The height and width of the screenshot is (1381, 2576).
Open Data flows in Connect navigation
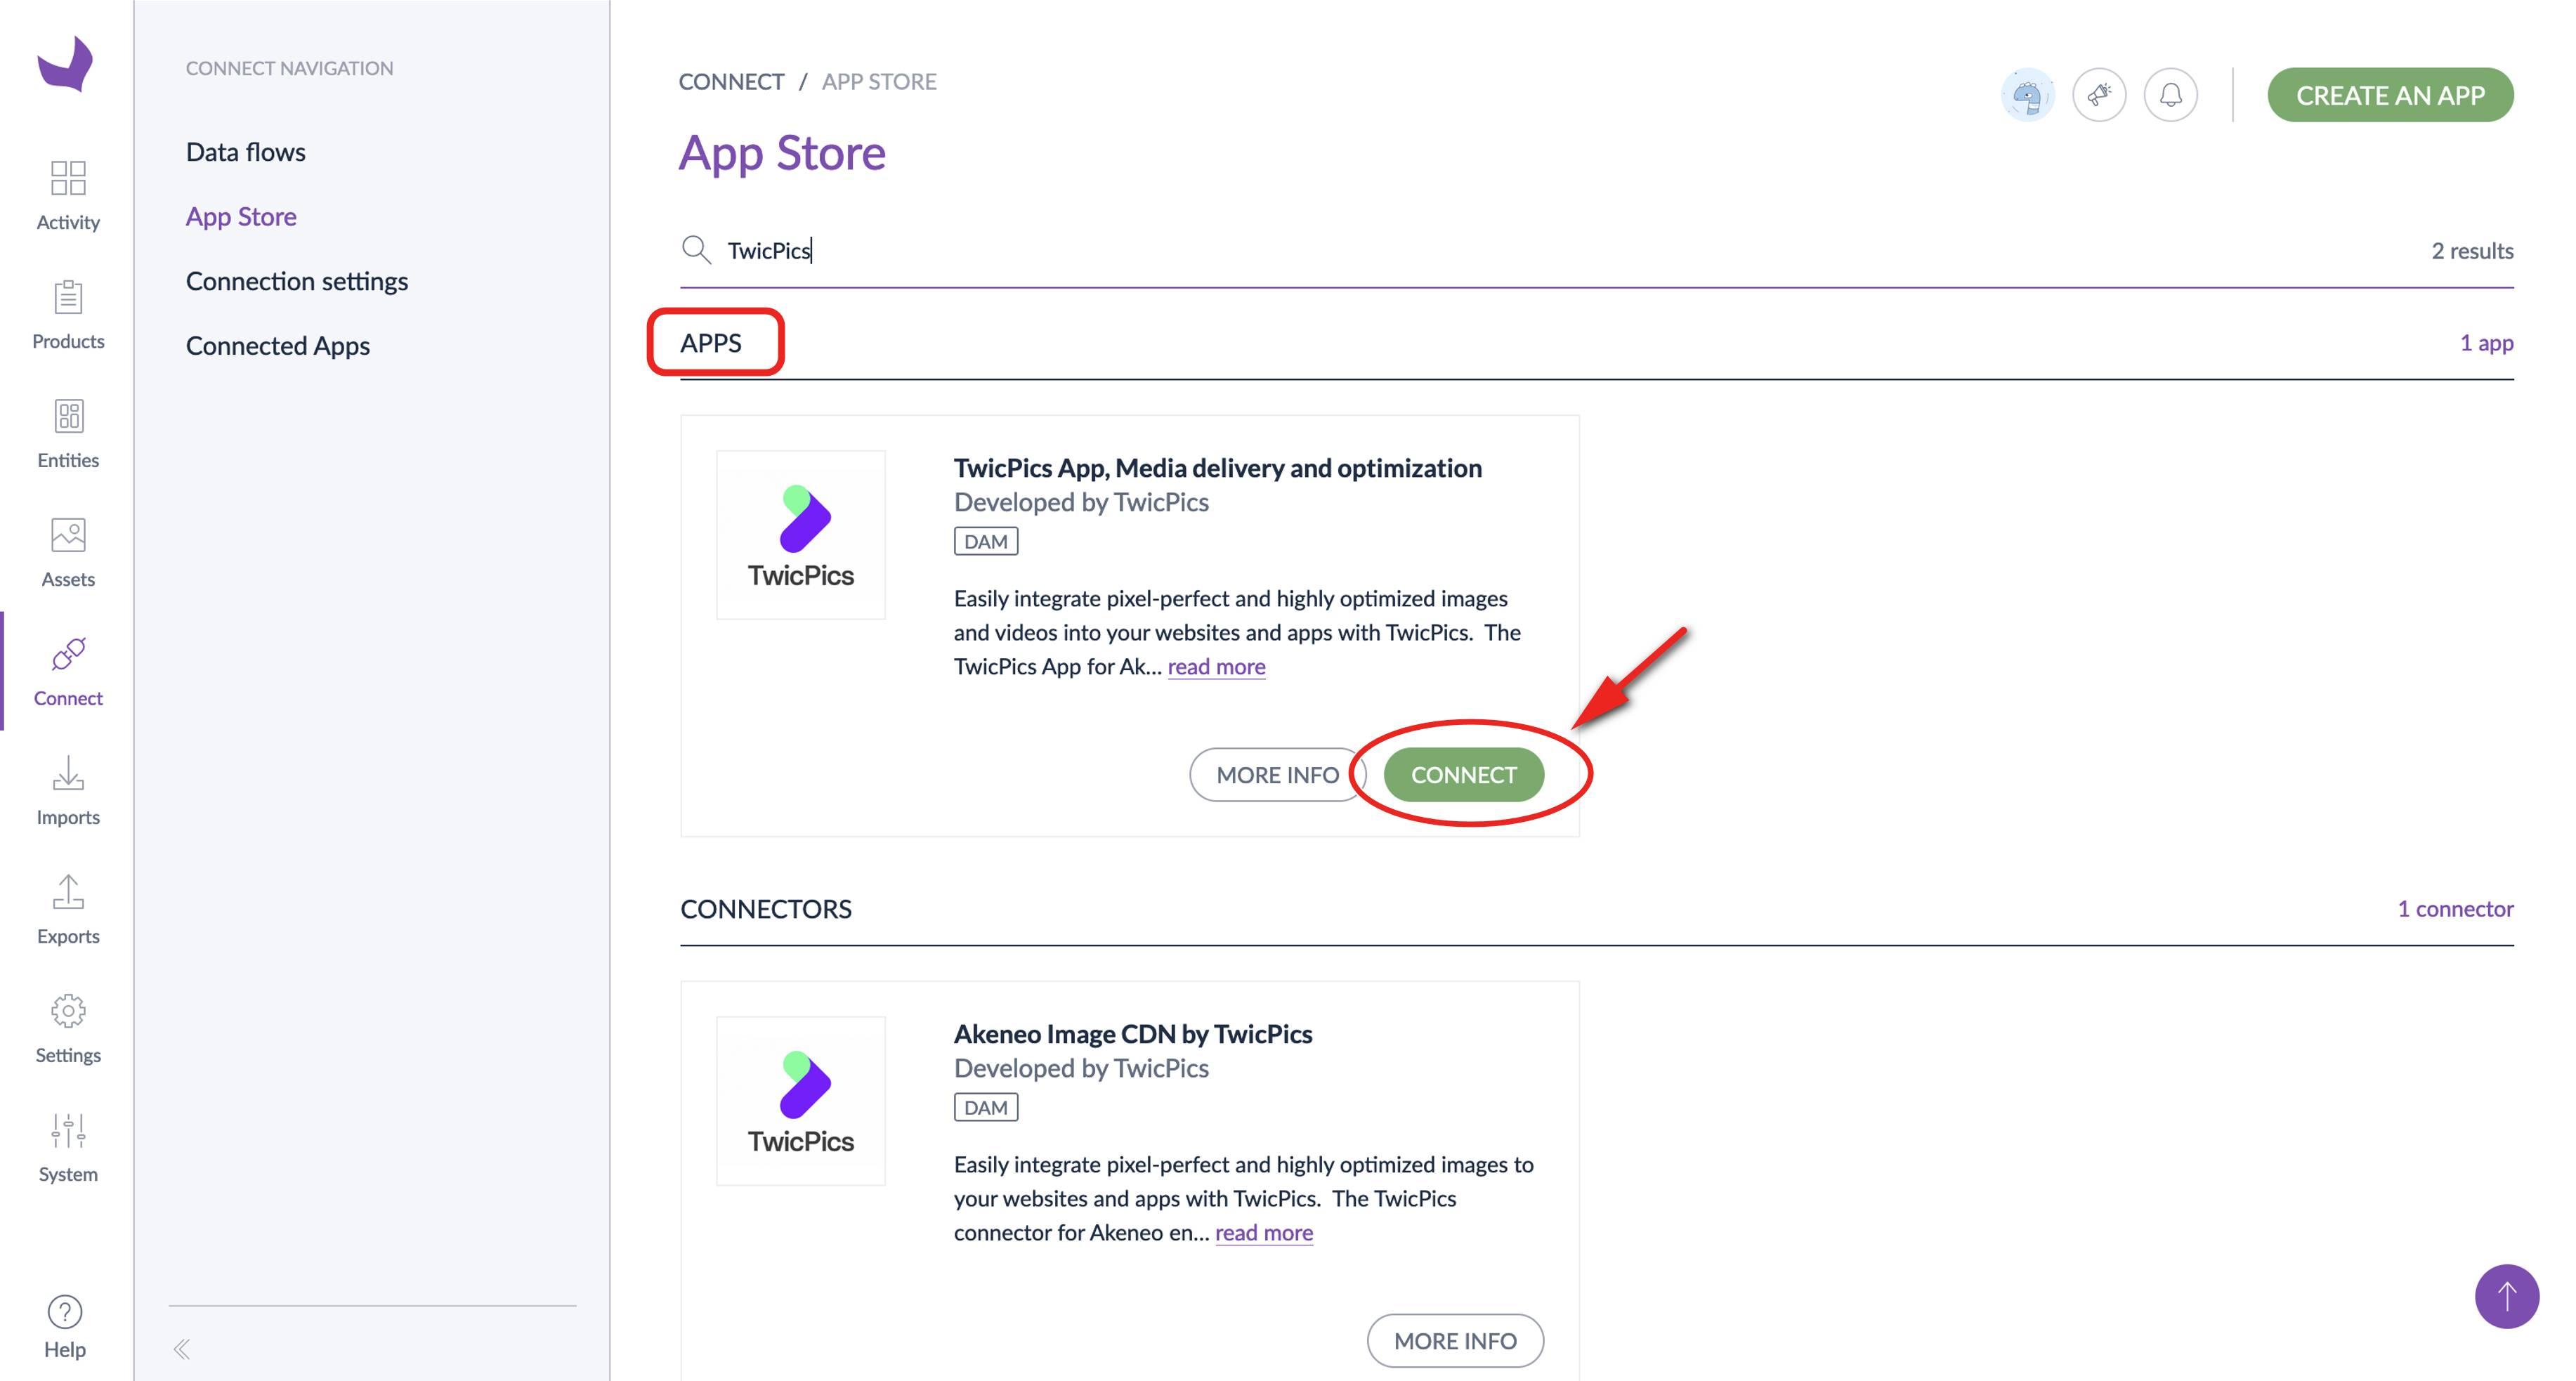(246, 152)
